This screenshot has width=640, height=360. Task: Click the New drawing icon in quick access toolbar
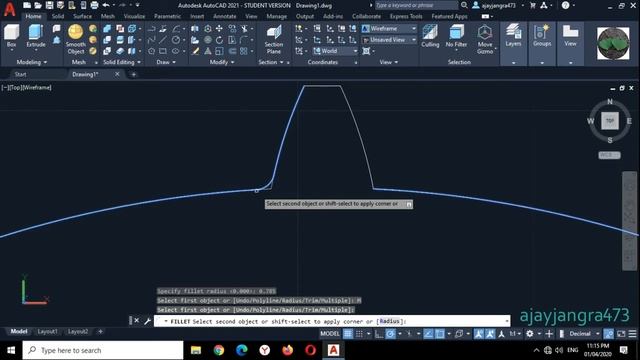pos(27,5)
